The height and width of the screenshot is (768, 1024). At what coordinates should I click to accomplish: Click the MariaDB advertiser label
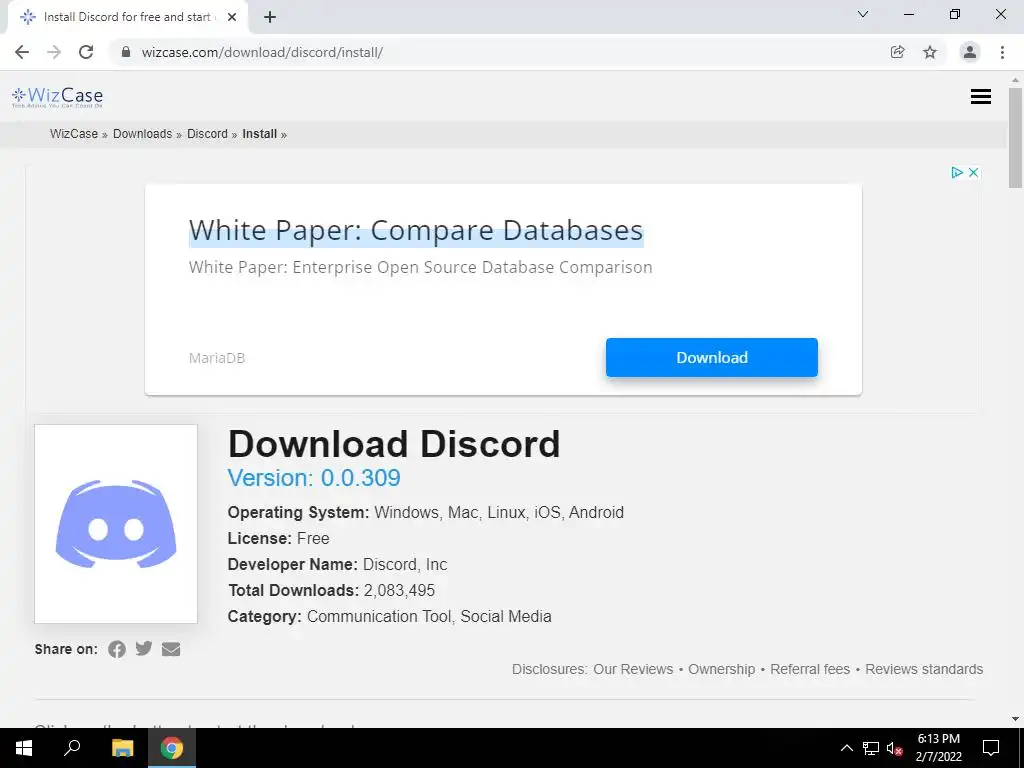[x=217, y=358]
